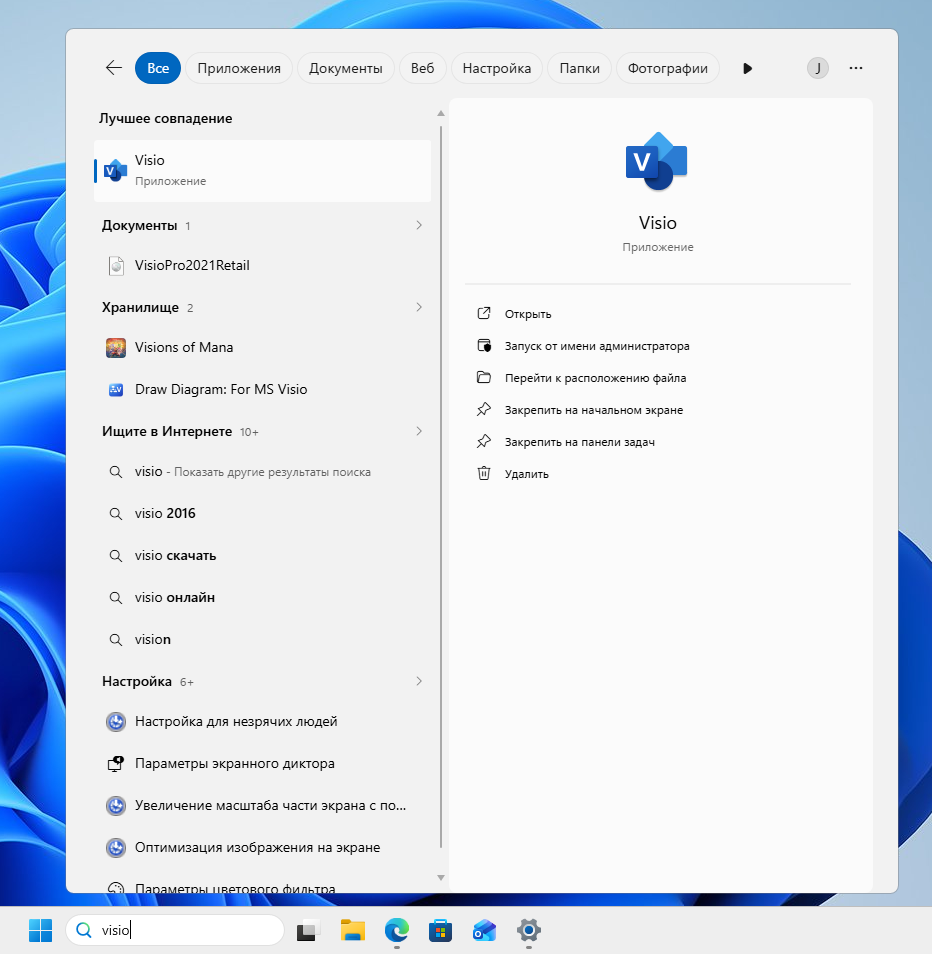Click pin icon next to панели задач

tap(484, 441)
